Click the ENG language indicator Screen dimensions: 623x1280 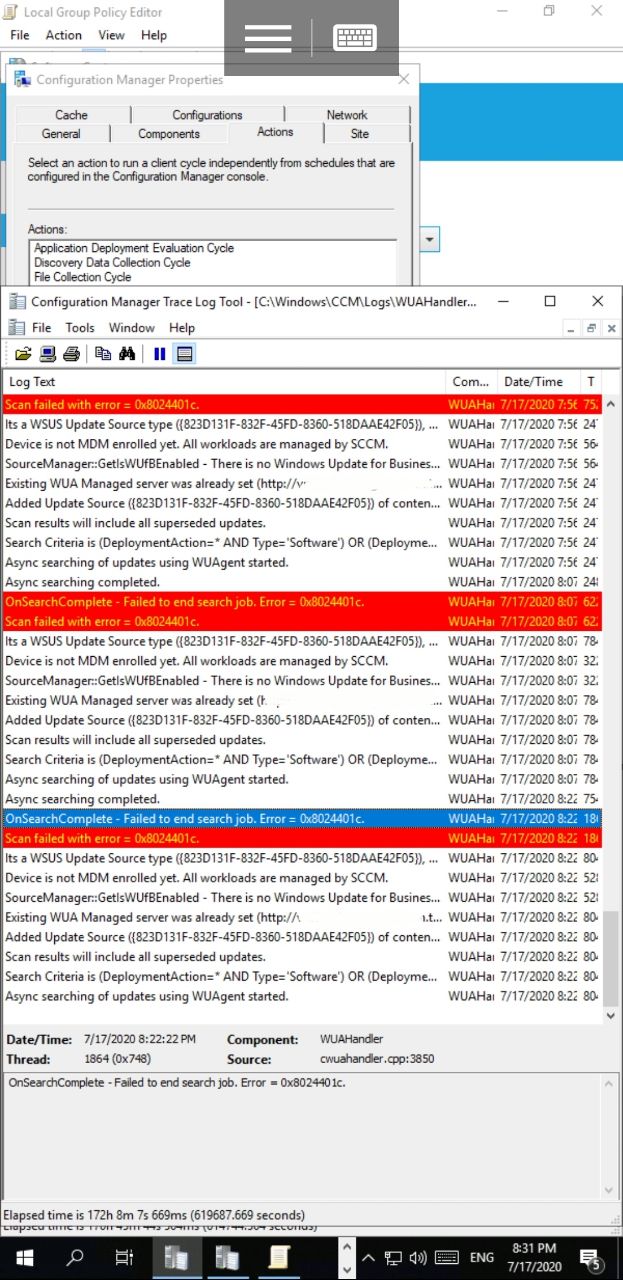[x=482, y=1258]
